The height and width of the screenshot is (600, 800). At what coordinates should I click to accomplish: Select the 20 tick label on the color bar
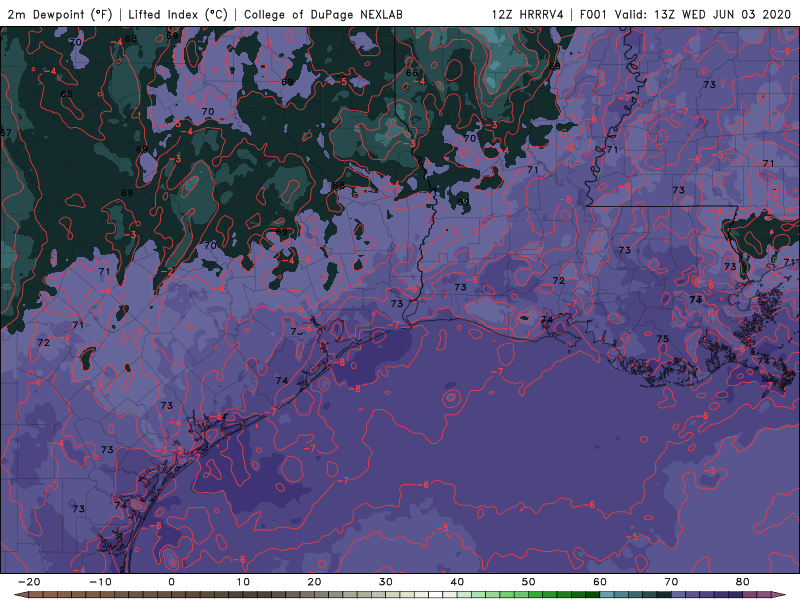pos(314,582)
